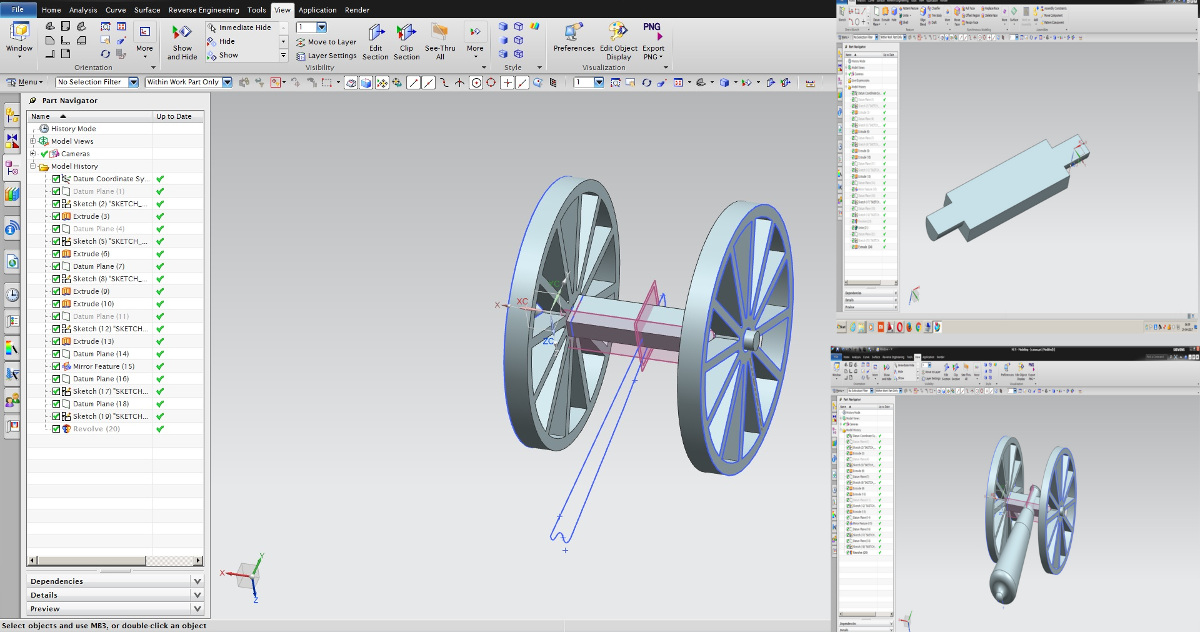
Task: Open Layer Settings
Action: point(325,56)
